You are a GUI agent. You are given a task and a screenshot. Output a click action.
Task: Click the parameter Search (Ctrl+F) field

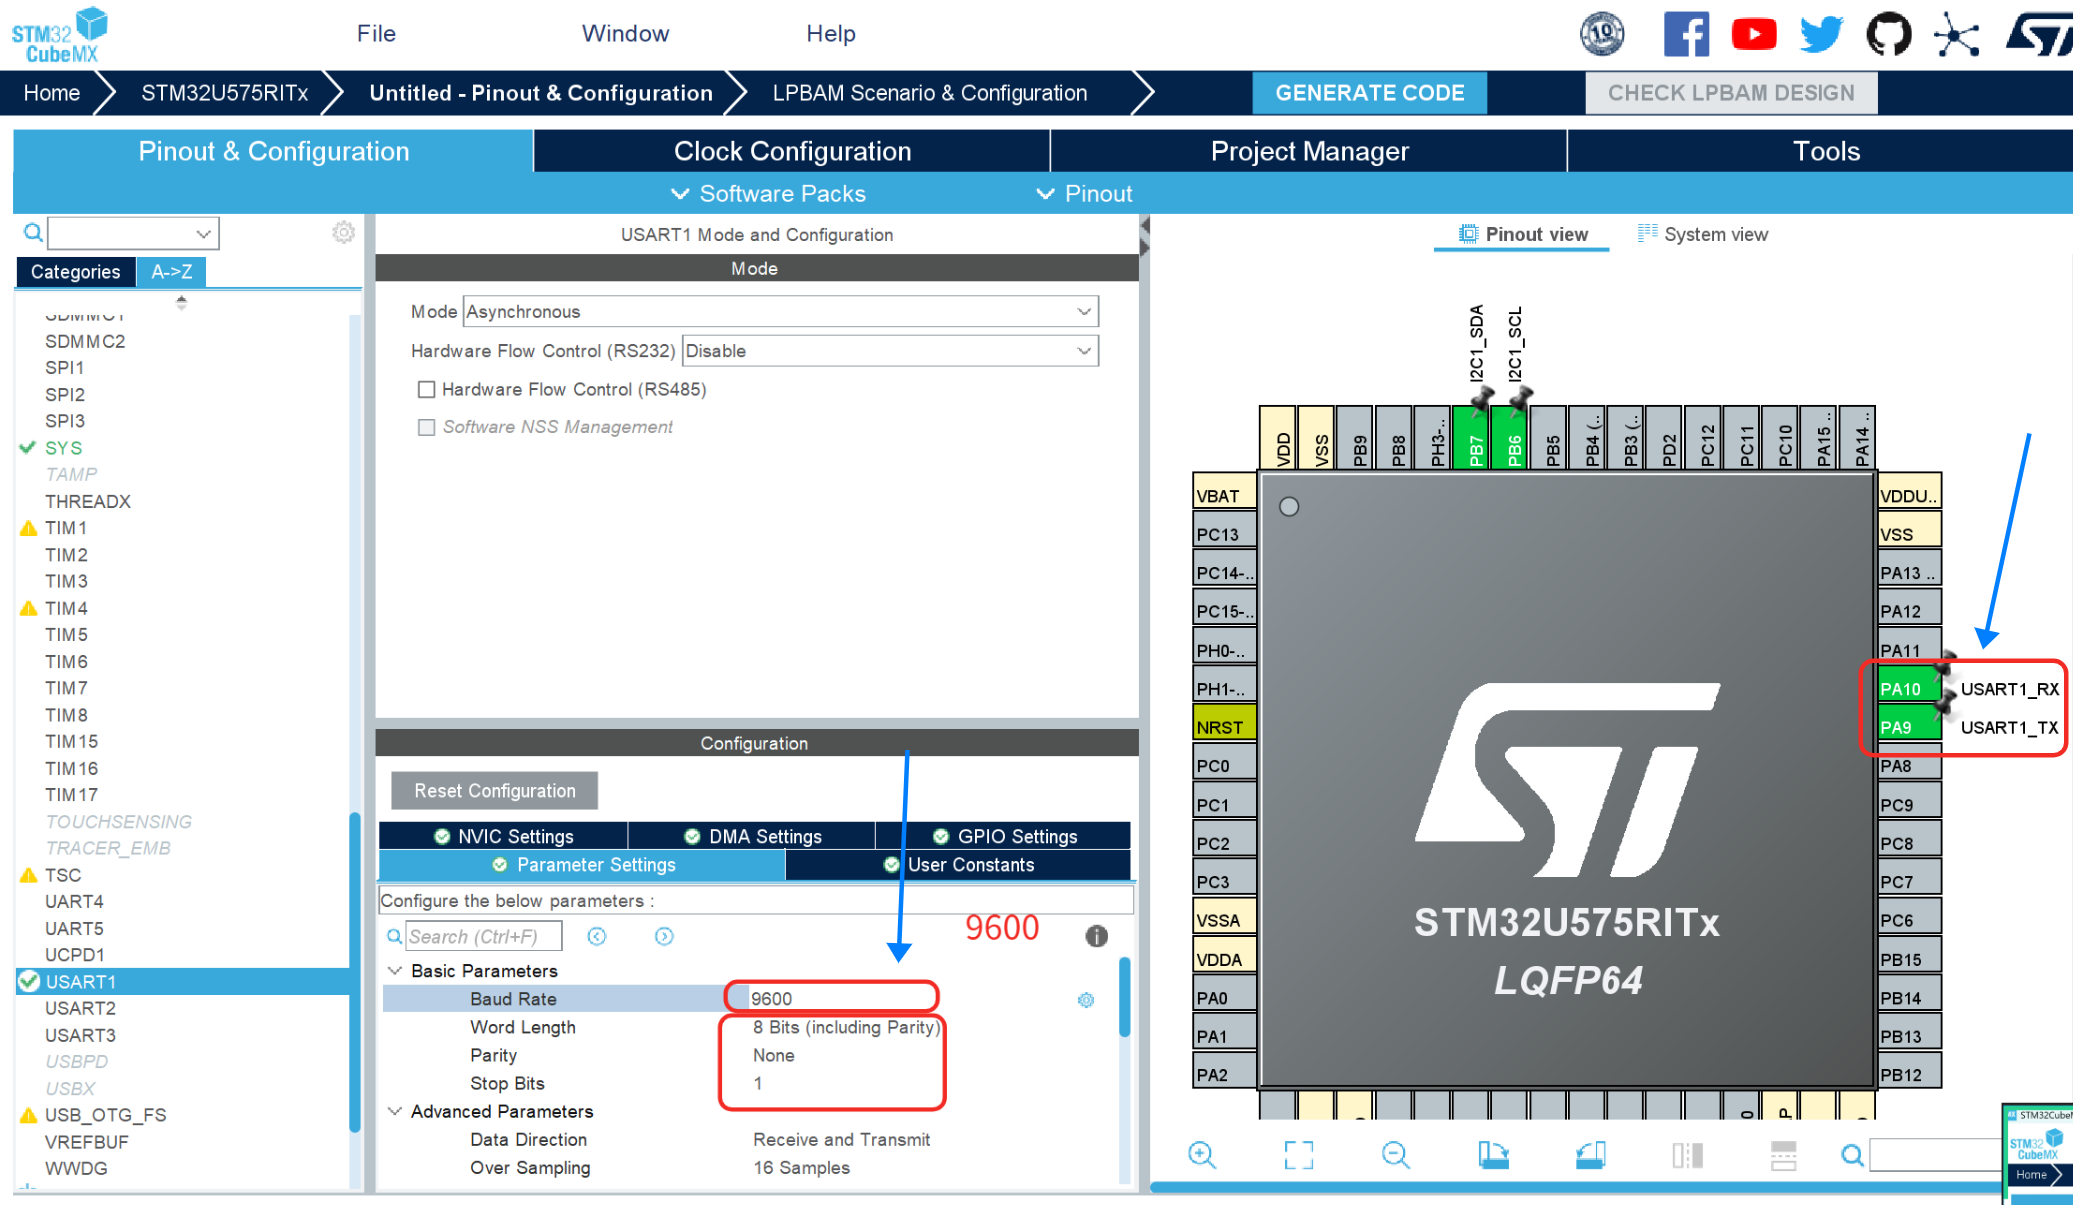click(484, 936)
